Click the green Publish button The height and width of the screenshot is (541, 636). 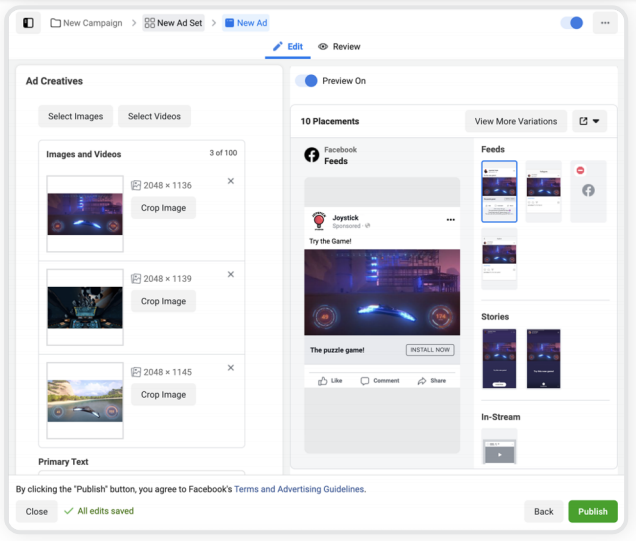point(593,511)
